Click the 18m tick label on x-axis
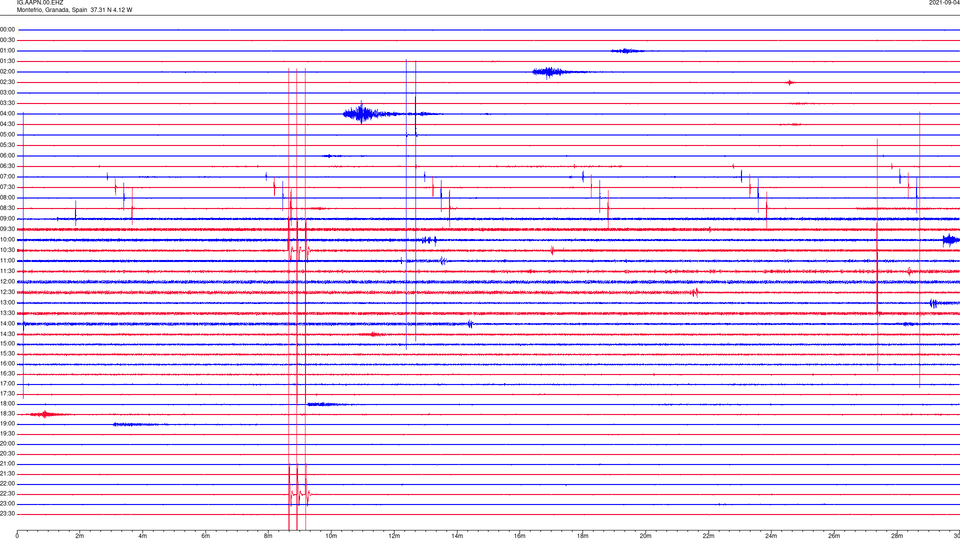The image size is (960, 540). [583, 536]
